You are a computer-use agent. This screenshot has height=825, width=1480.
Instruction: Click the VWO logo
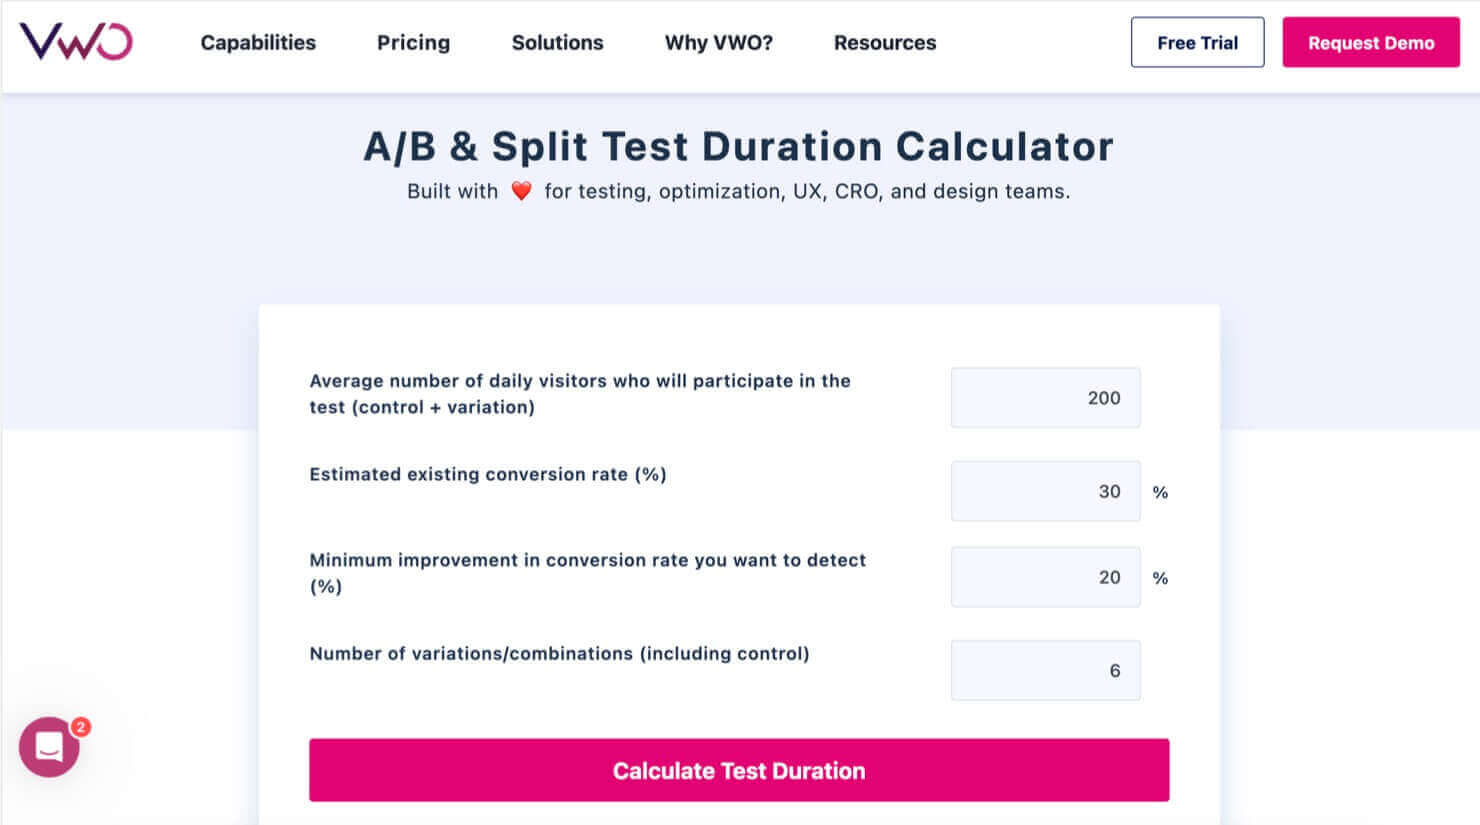[75, 40]
